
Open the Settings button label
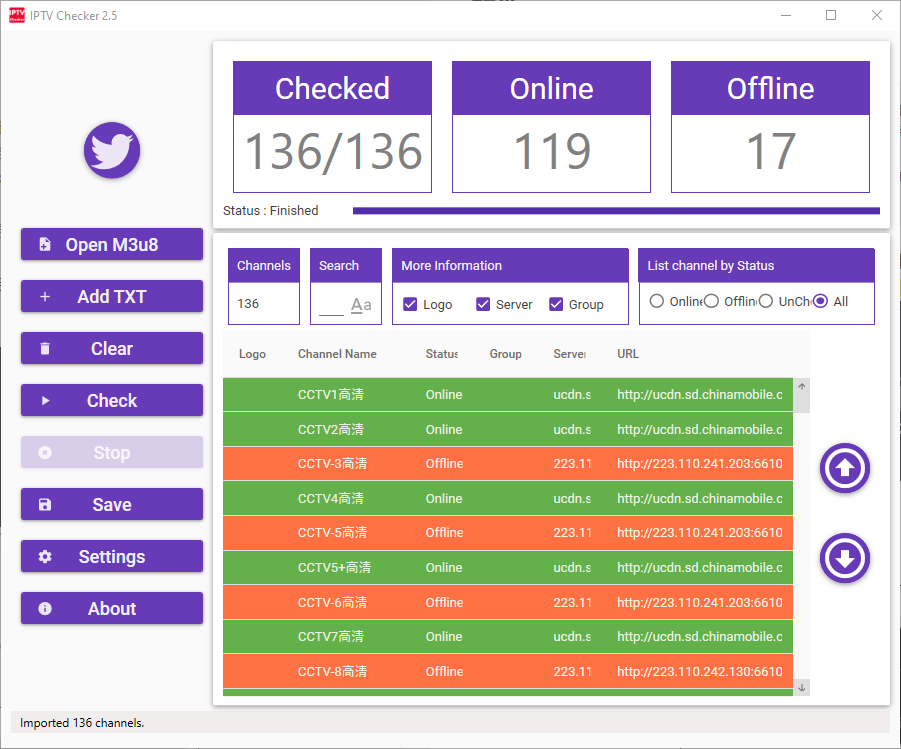112,556
